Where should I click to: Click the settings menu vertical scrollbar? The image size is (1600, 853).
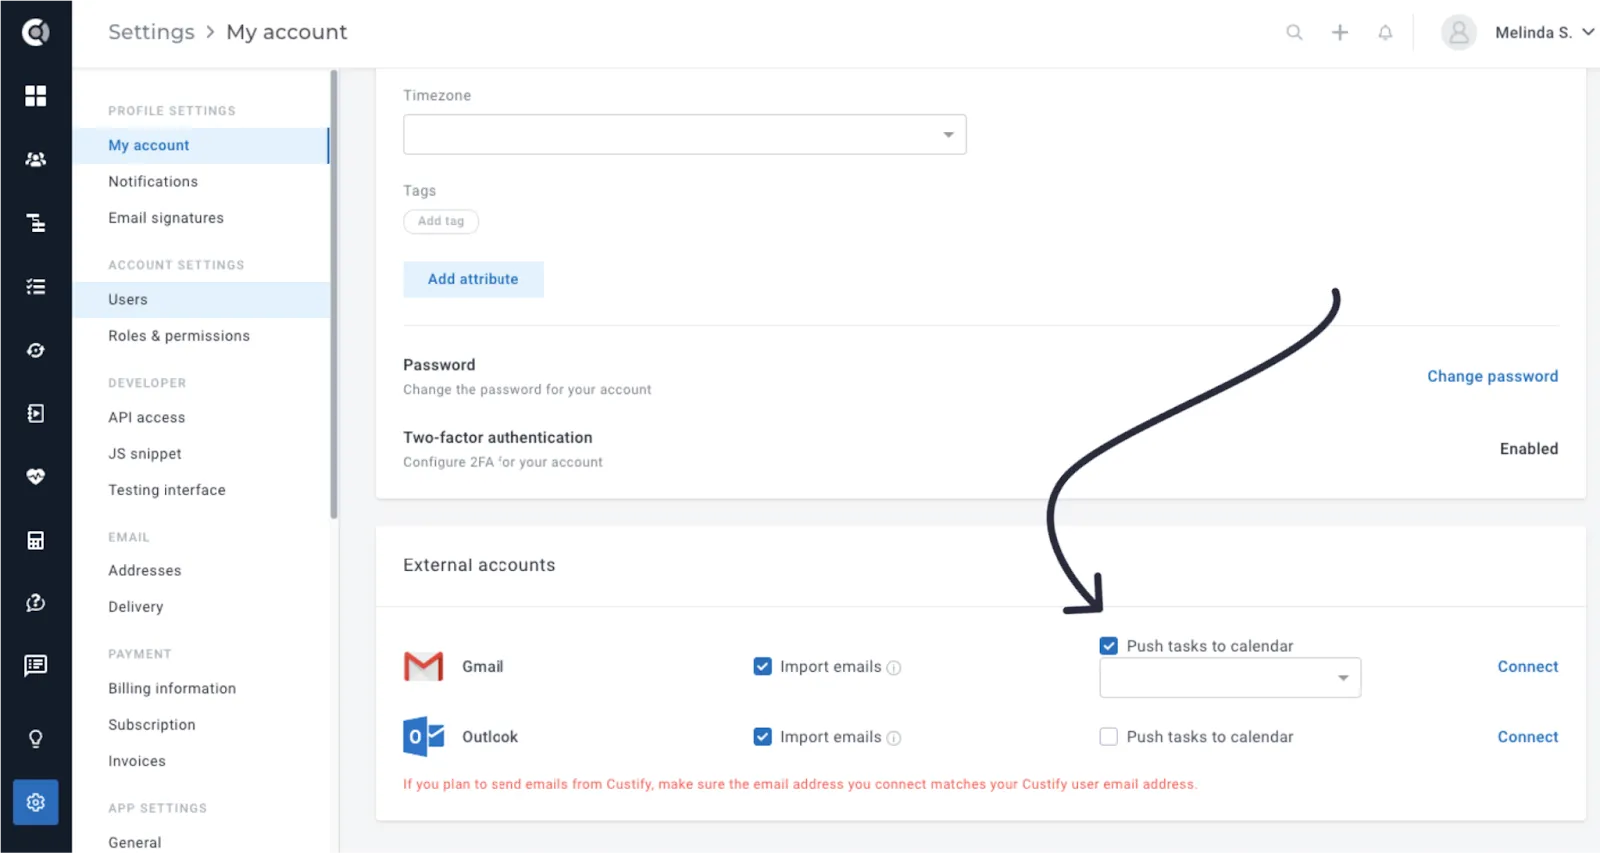tap(334, 294)
